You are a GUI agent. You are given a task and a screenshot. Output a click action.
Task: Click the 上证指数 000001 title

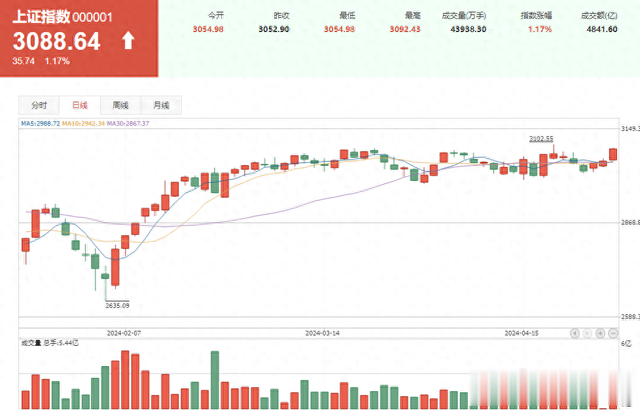pyautogui.click(x=62, y=17)
